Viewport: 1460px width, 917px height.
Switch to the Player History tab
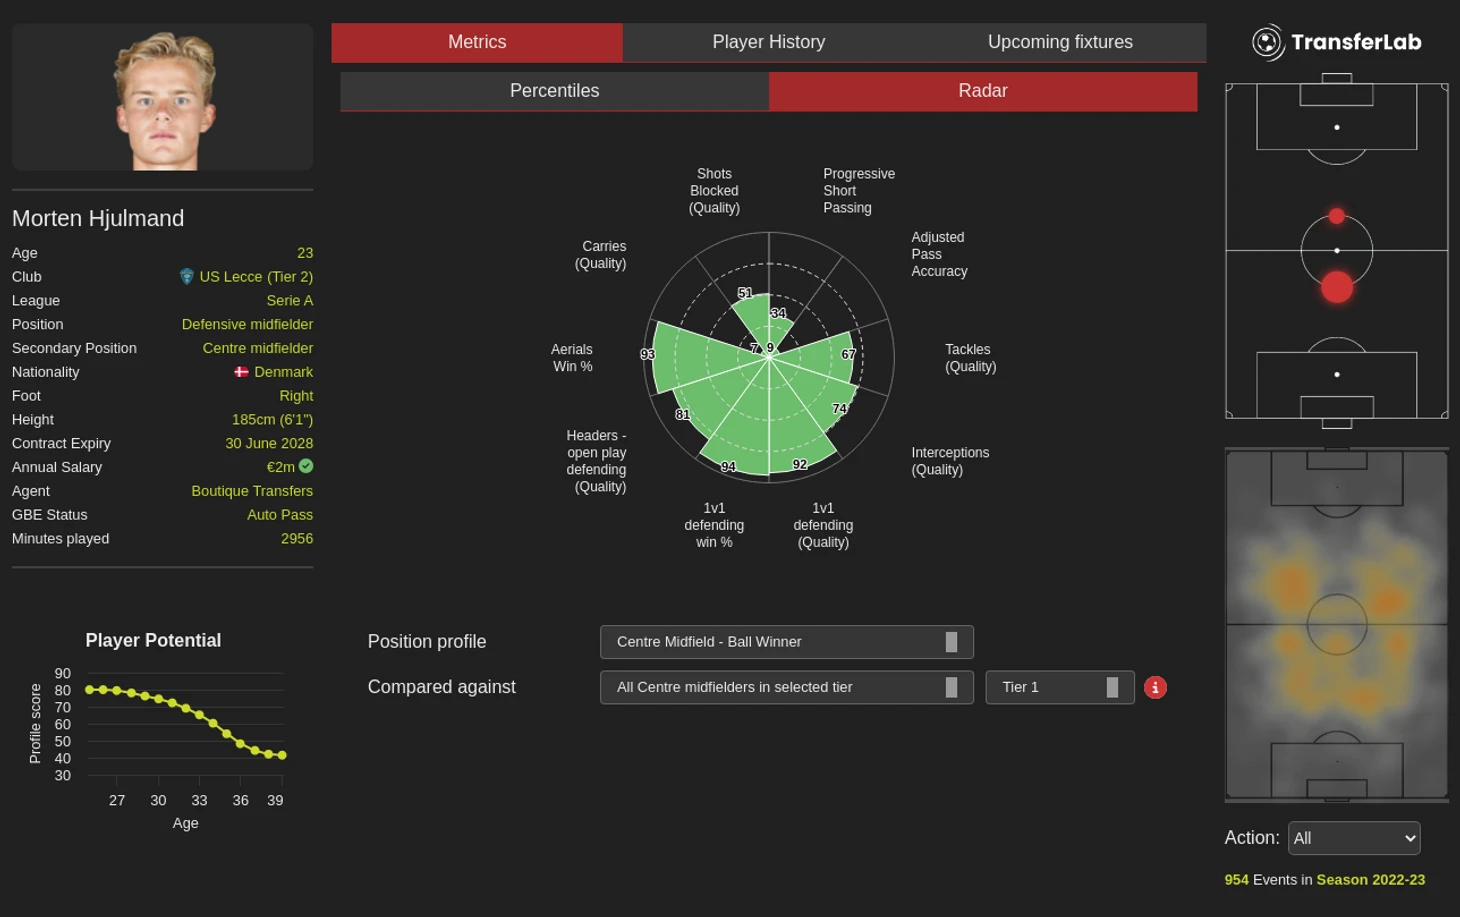(768, 42)
